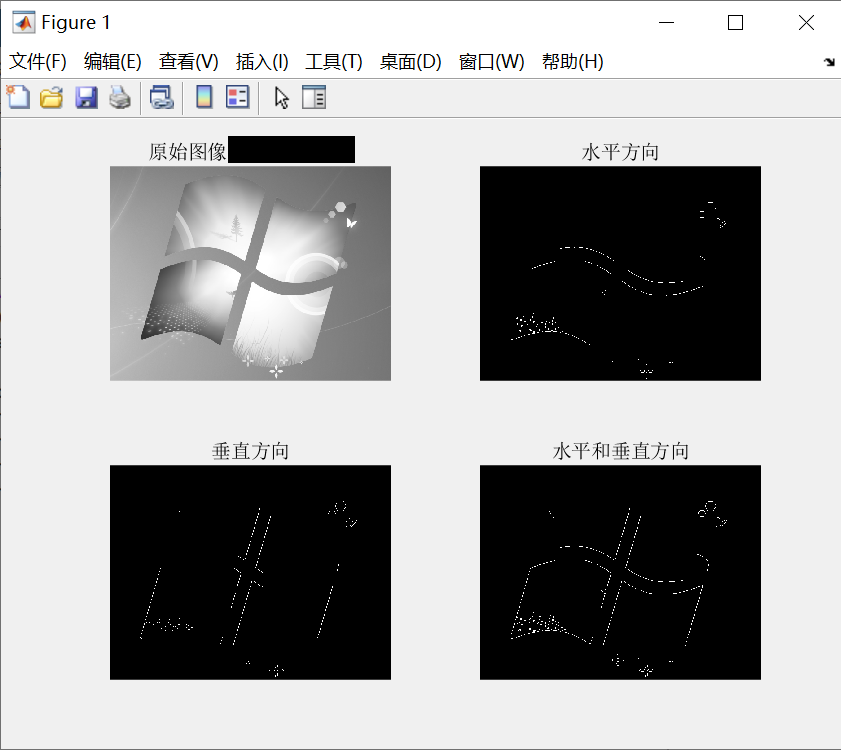Open the 查看(V) menu
The width and height of the screenshot is (841, 750).
point(189,62)
